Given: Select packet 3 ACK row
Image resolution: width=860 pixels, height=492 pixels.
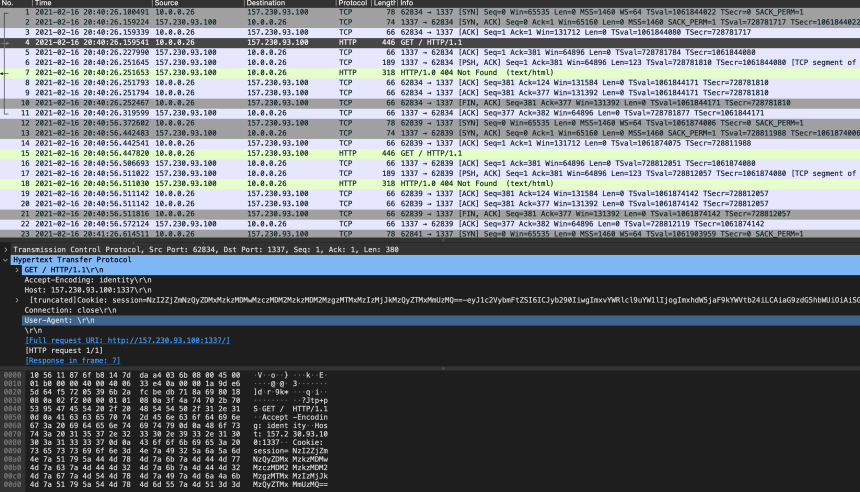Looking at the screenshot, I should point(430,32).
